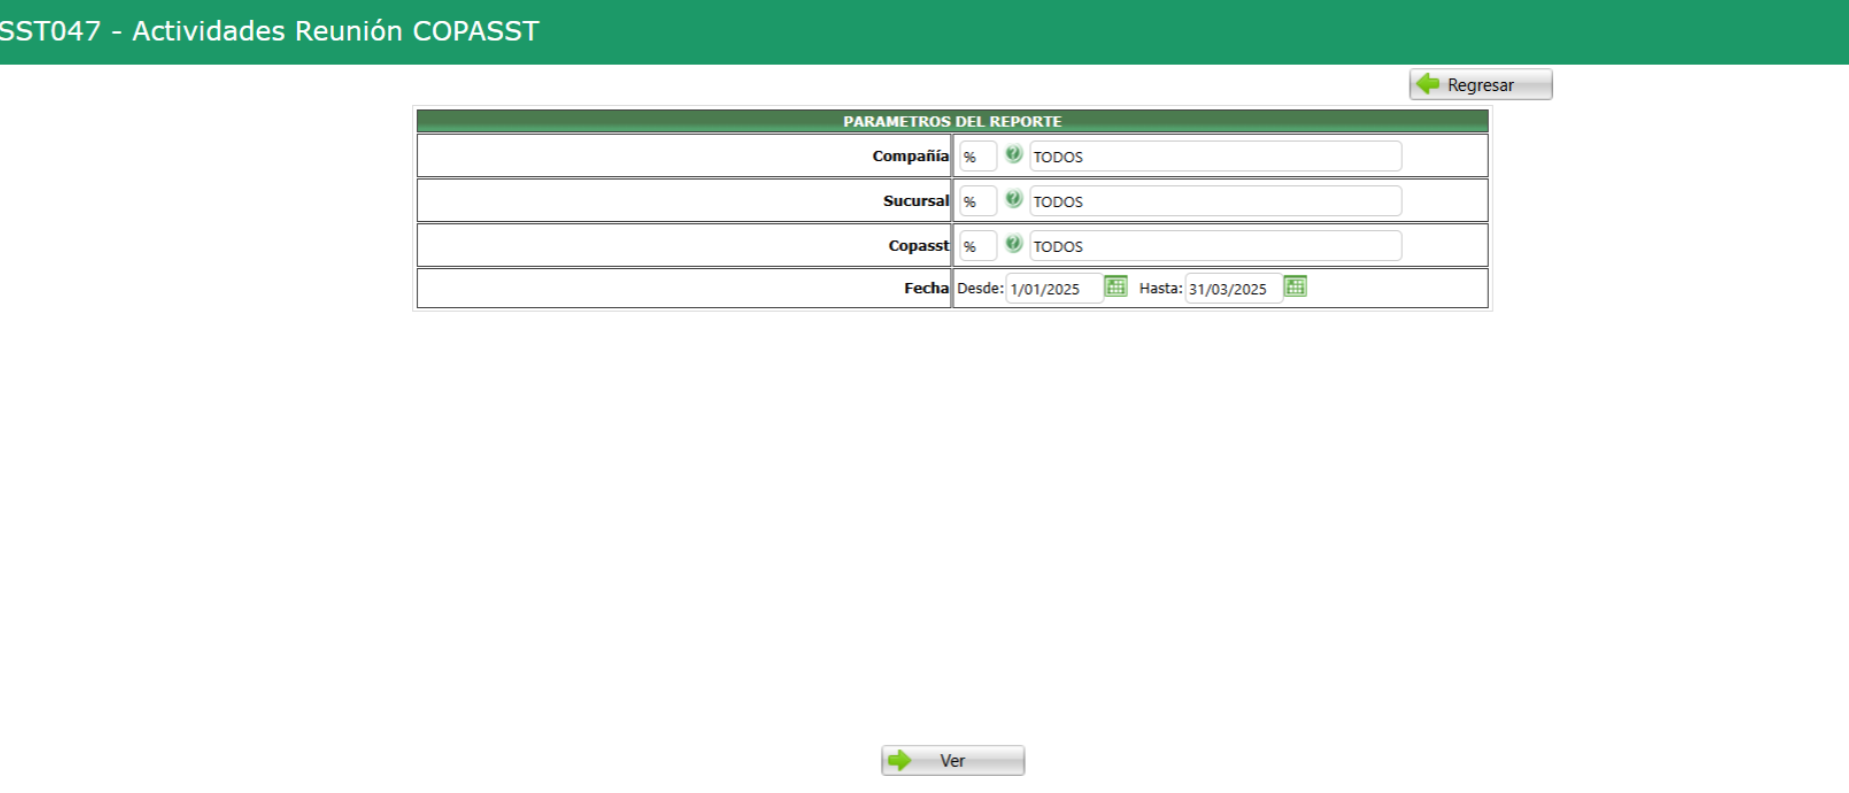The image size is (1849, 793).
Task: Click the Desde: label text
Action: click(980, 288)
